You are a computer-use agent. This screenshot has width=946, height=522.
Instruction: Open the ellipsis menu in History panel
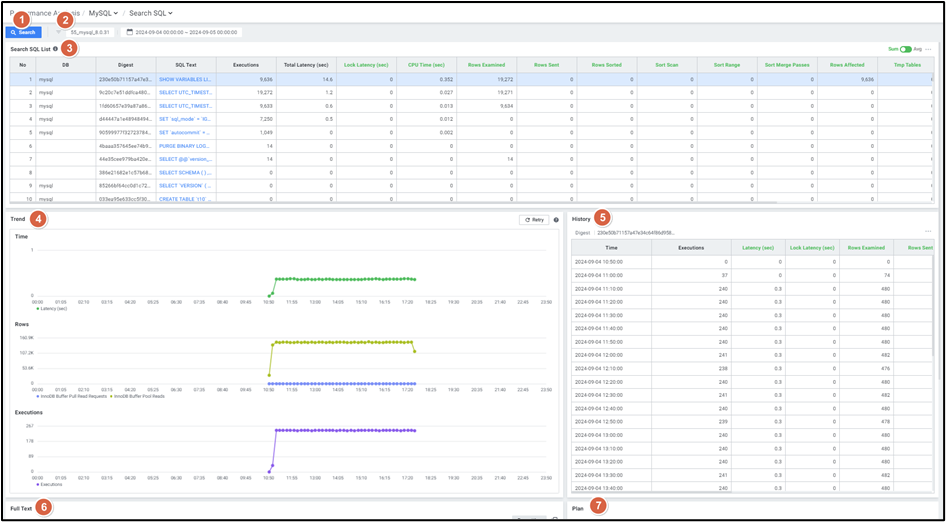point(928,232)
